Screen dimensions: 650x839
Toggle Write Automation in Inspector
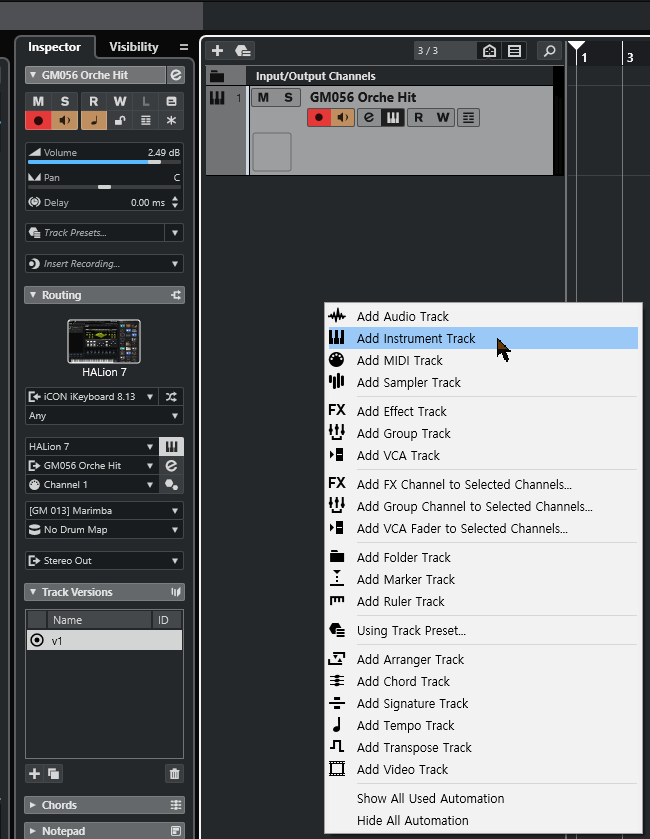click(x=120, y=101)
